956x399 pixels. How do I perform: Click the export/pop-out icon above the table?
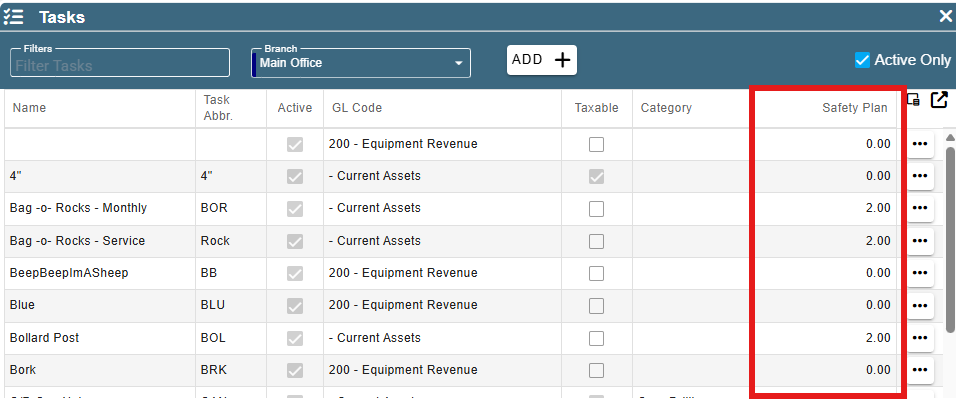939,100
